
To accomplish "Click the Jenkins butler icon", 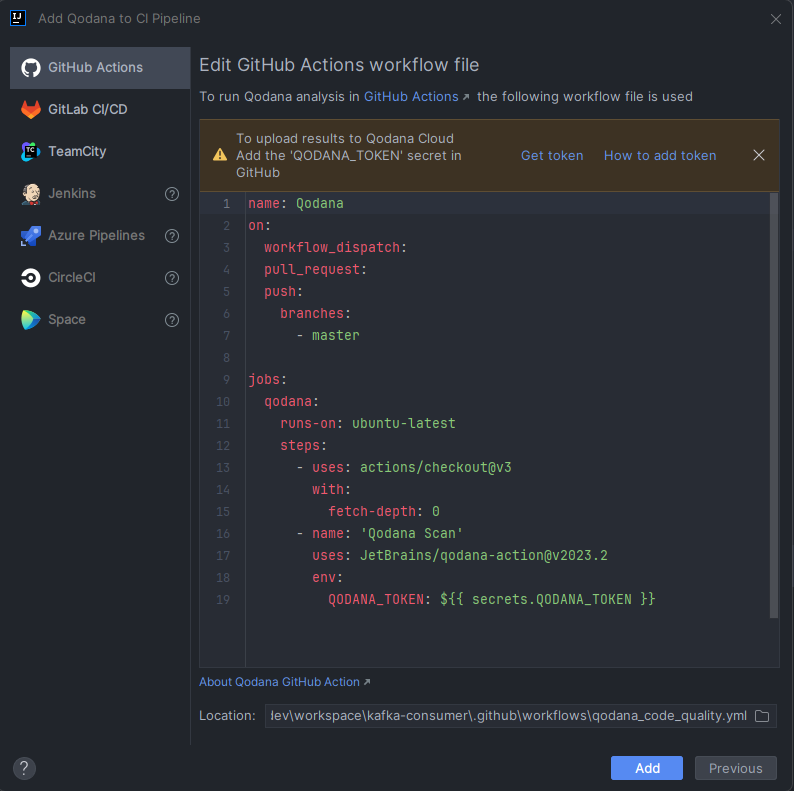I will pyautogui.click(x=31, y=194).
